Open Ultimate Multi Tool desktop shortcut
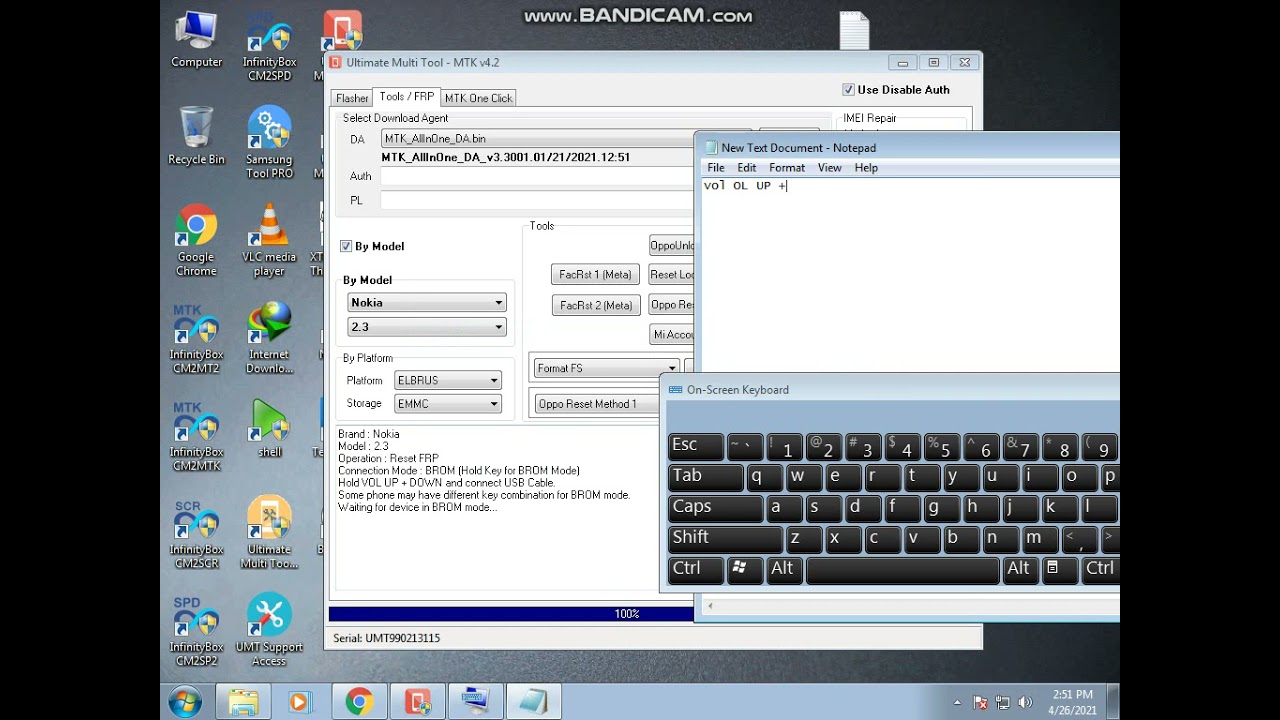 click(269, 533)
